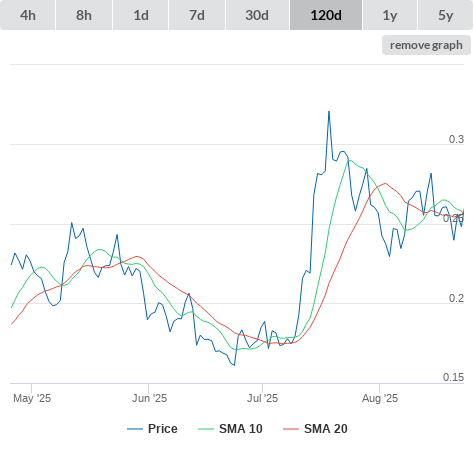Show the 30d price range
The width and height of the screenshot is (474, 455).
[x=257, y=15]
